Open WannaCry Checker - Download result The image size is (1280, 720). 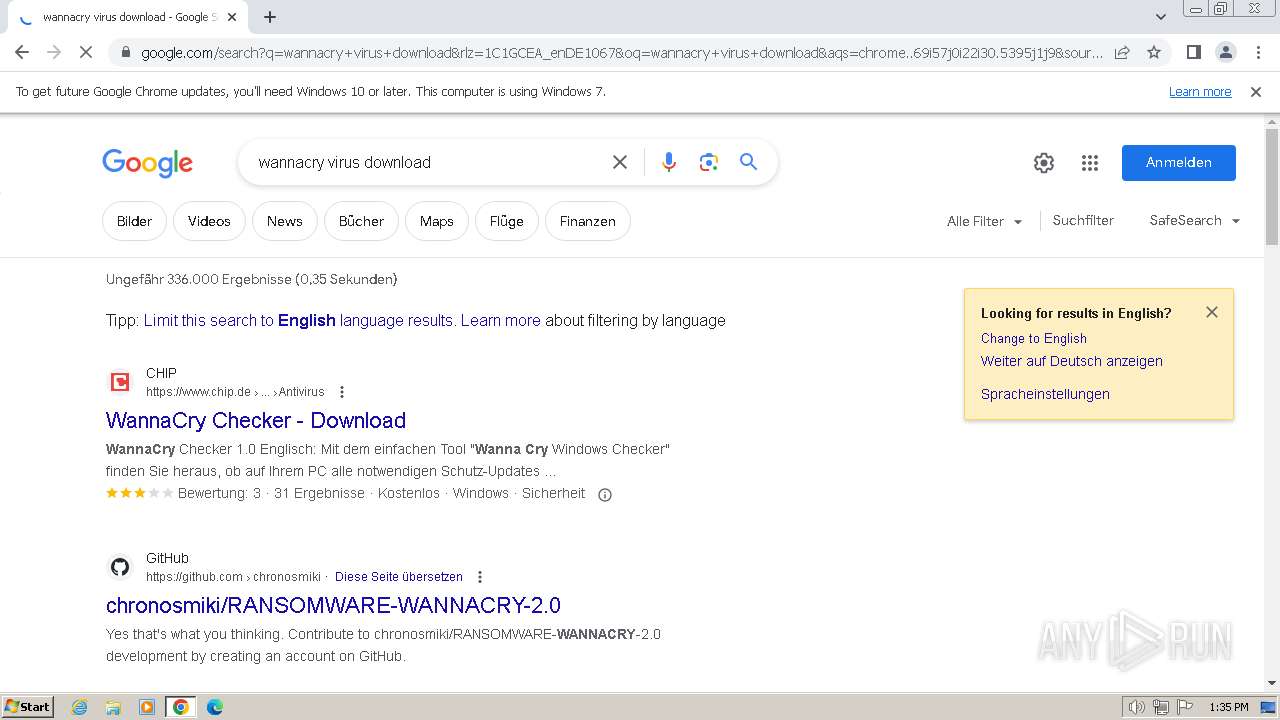pyautogui.click(x=256, y=420)
